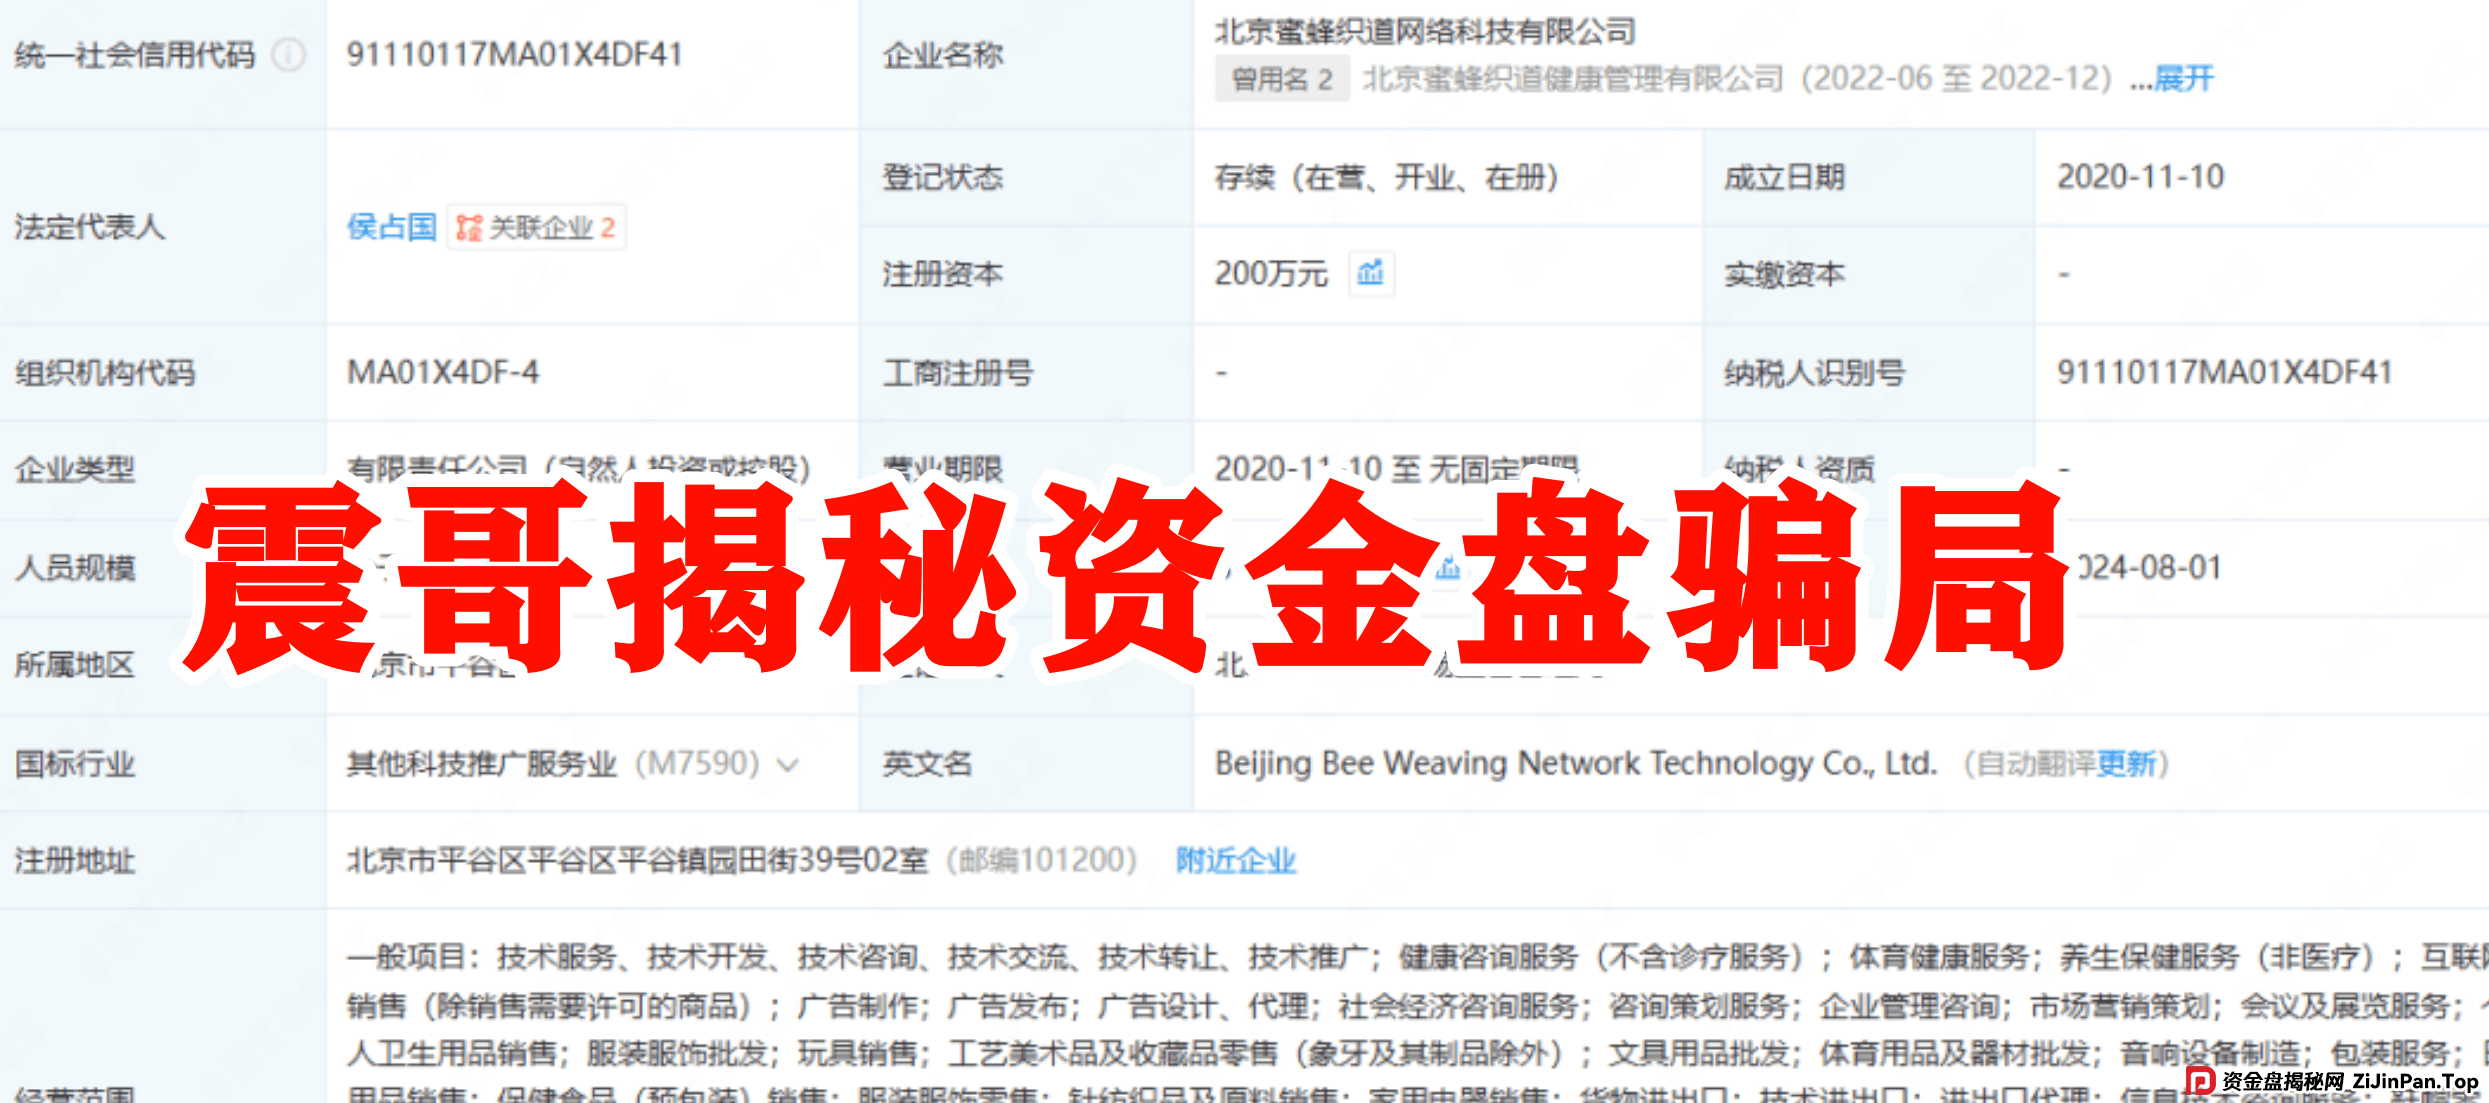Open legal representative 侯占国 profile link
Image resolution: width=2489 pixels, height=1103 pixels.
391,228
